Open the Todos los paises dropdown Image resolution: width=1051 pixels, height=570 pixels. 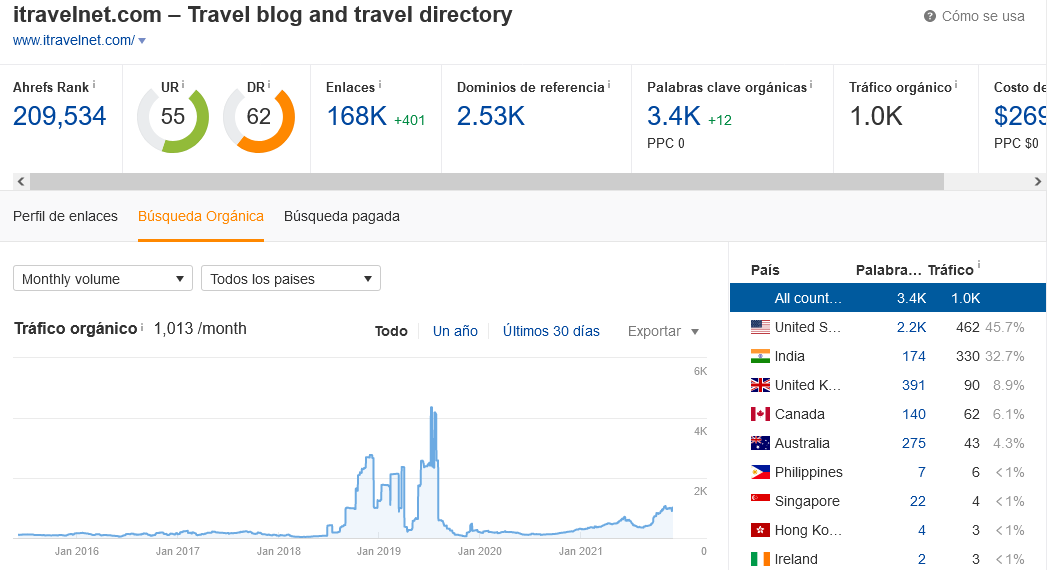(291, 278)
